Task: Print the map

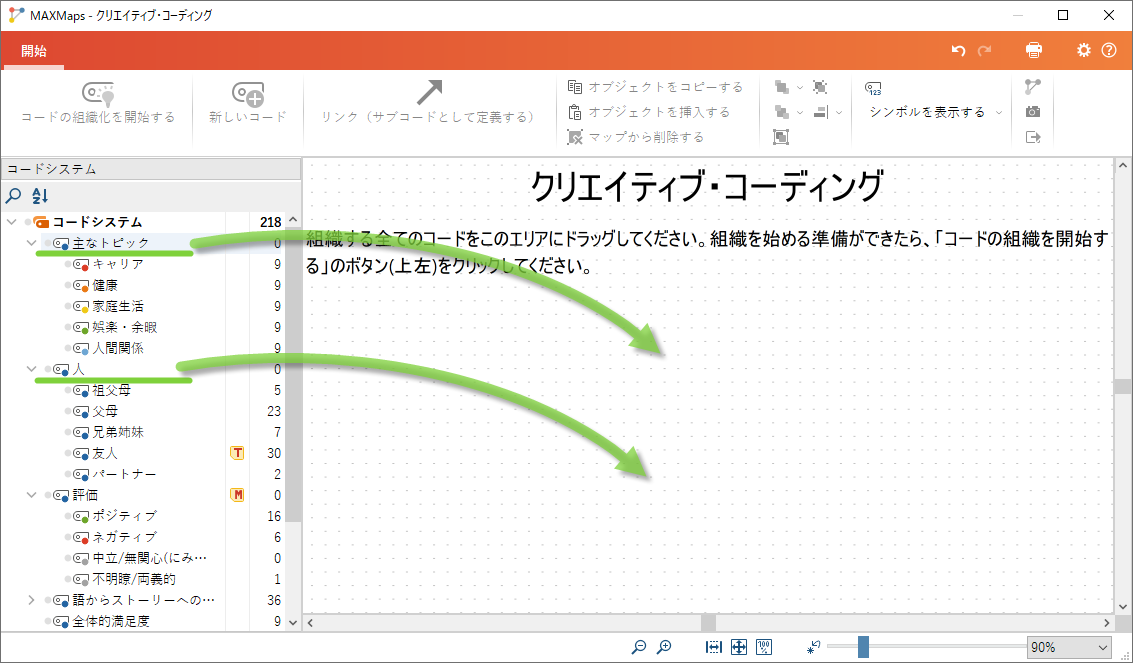Action: tap(1034, 50)
